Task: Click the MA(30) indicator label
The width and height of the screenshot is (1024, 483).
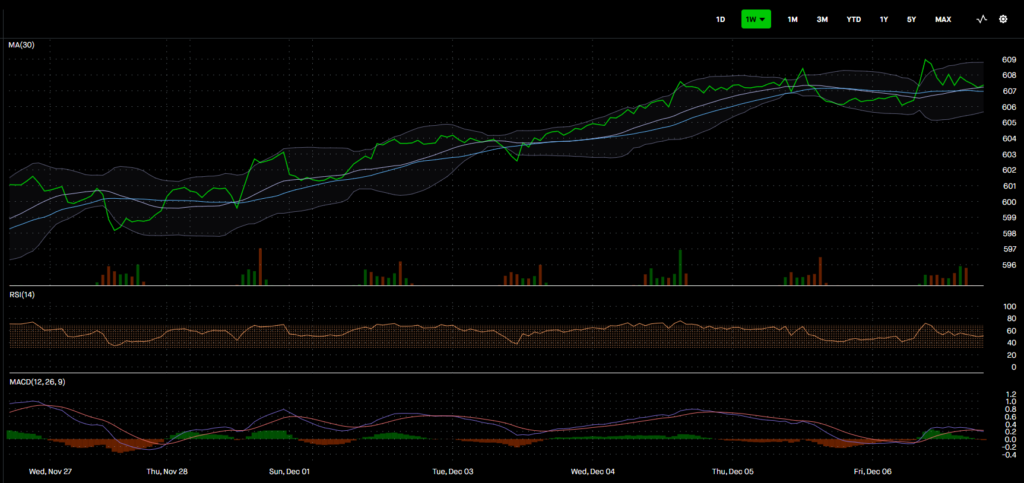Action: point(22,45)
